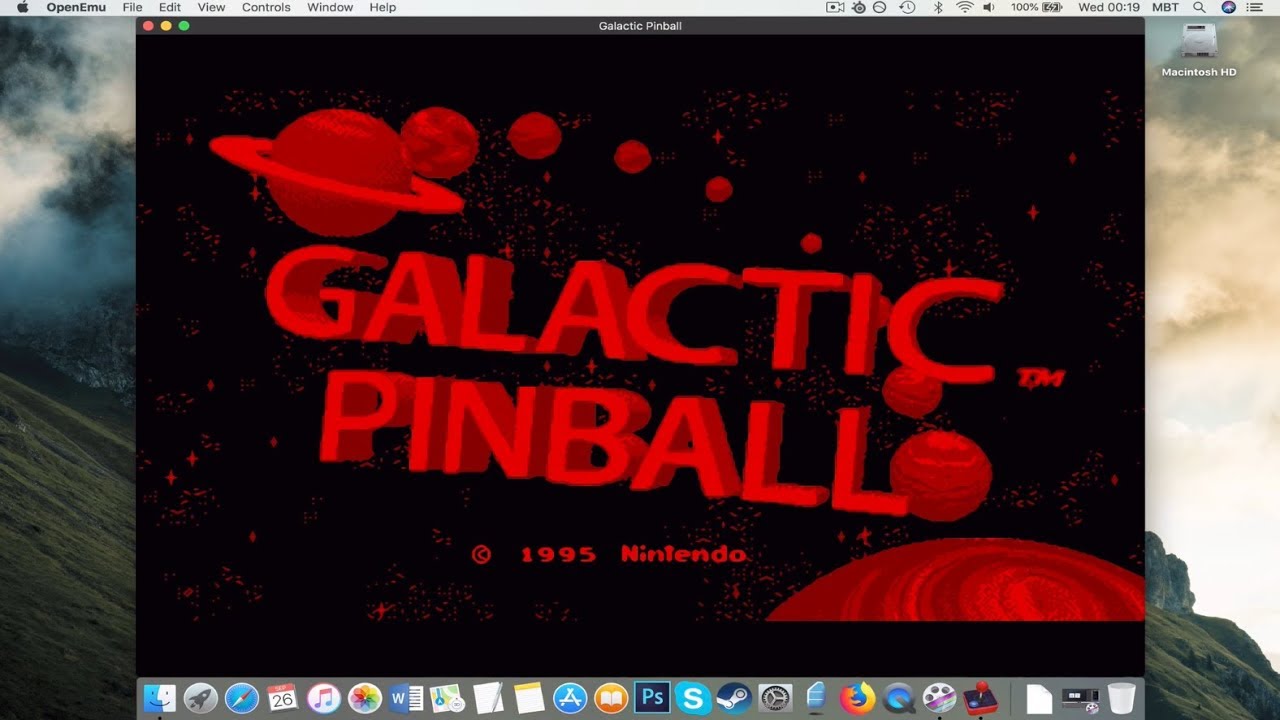Open Skype in the dock
The height and width of the screenshot is (720, 1280).
(693, 698)
